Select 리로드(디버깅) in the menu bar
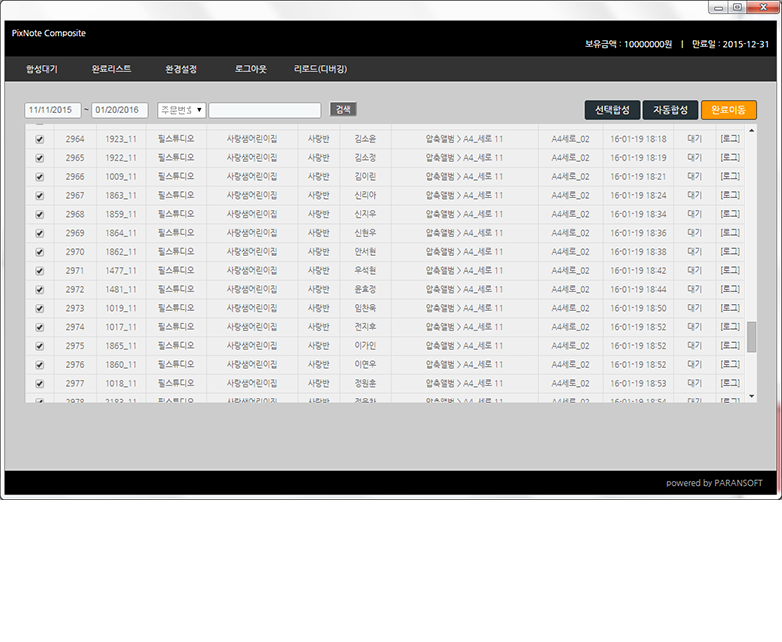 [320, 70]
